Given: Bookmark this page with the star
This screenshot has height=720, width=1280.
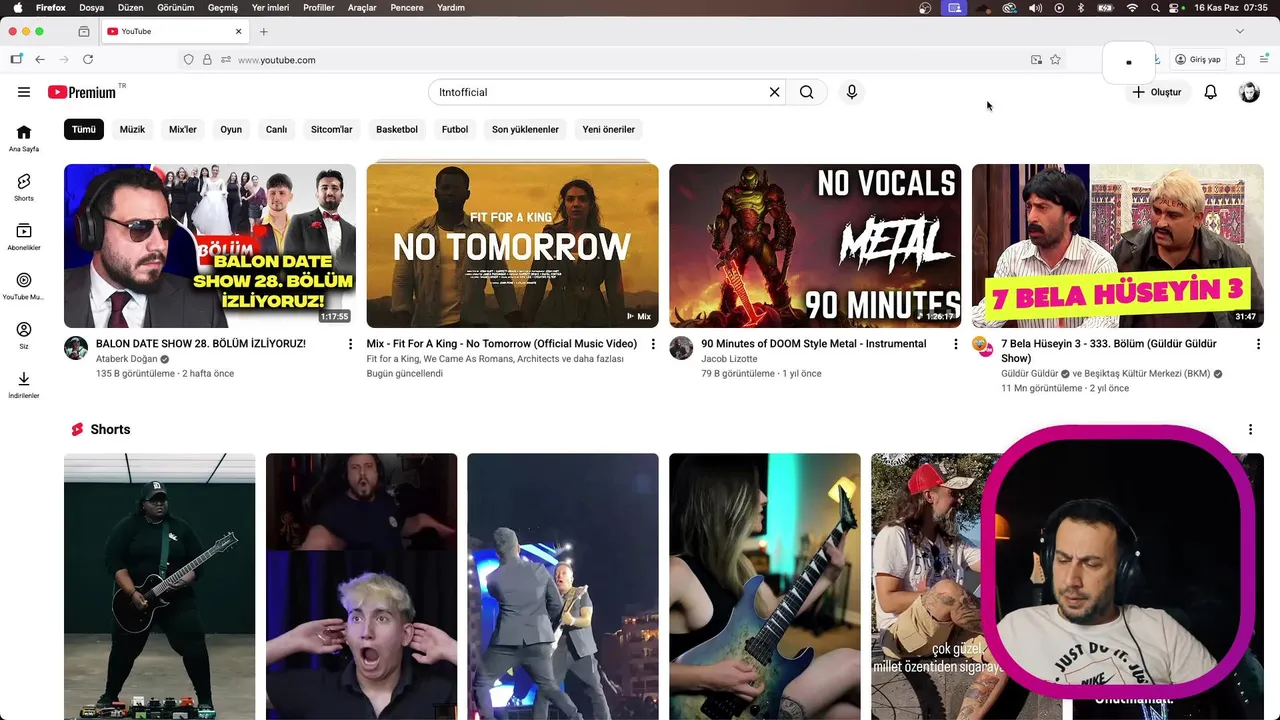Looking at the screenshot, I should point(1055,60).
